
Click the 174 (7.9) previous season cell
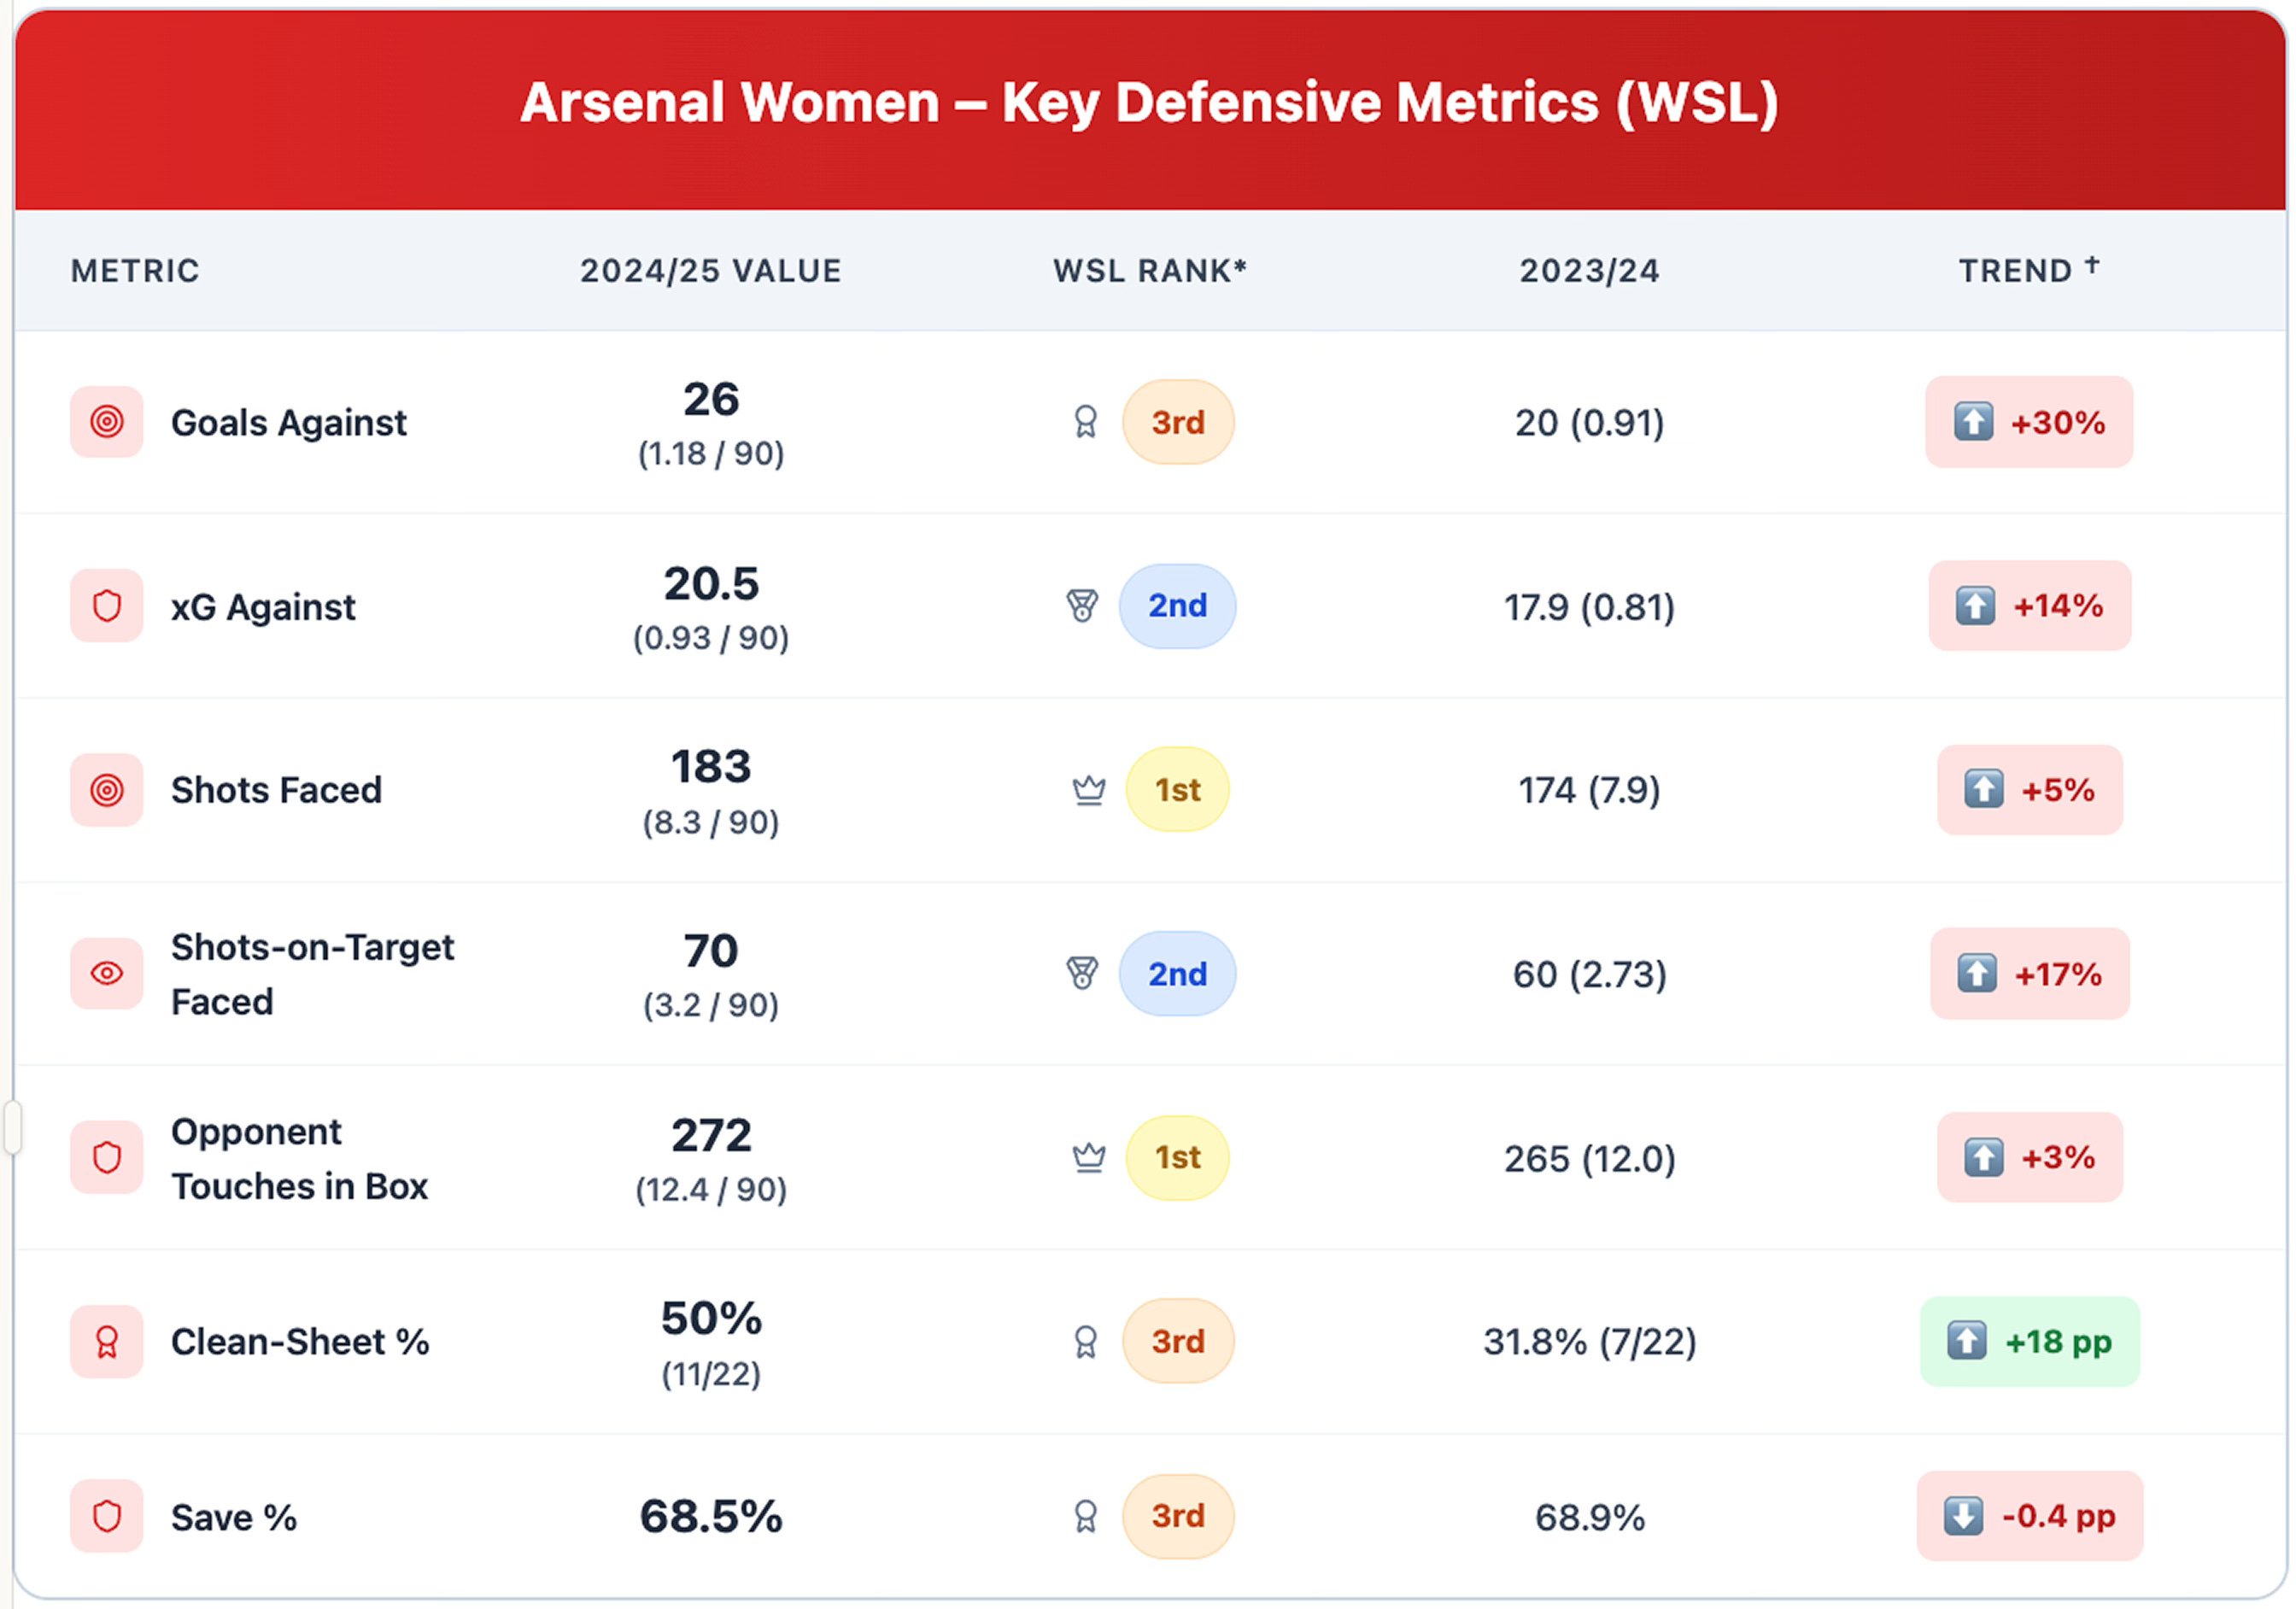pos(1591,790)
